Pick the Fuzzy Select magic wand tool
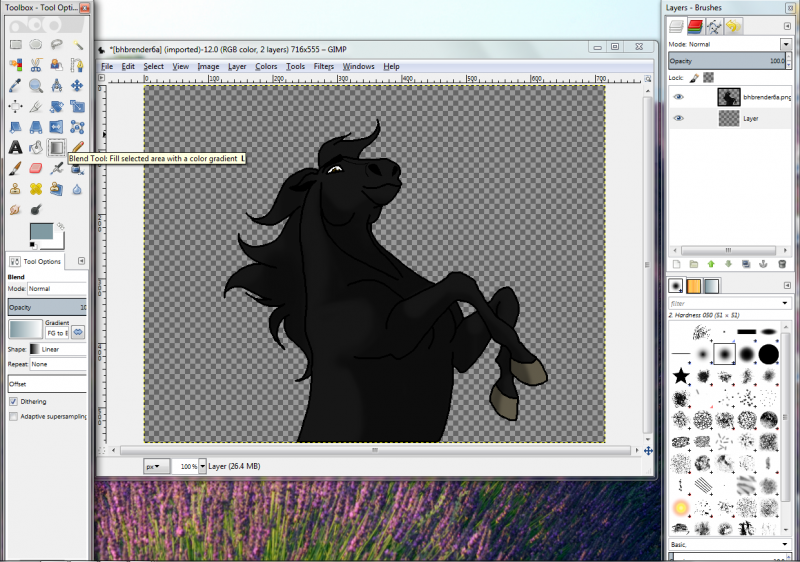 tap(78, 44)
